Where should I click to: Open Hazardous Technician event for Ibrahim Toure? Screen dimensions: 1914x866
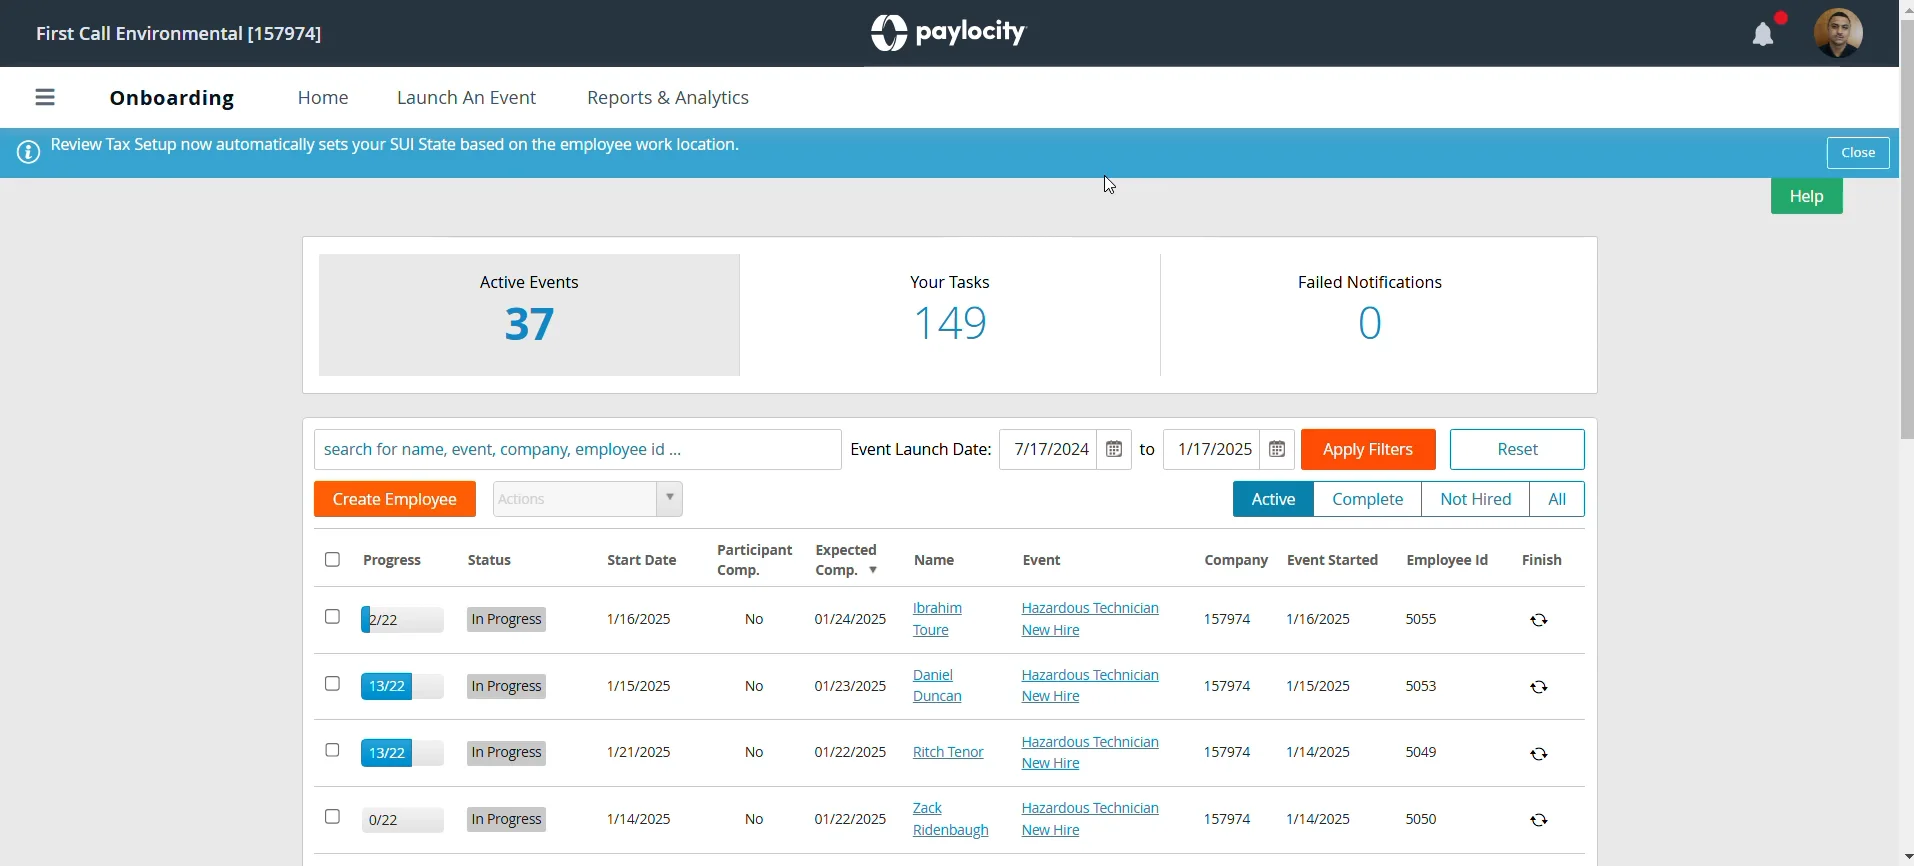point(1090,619)
